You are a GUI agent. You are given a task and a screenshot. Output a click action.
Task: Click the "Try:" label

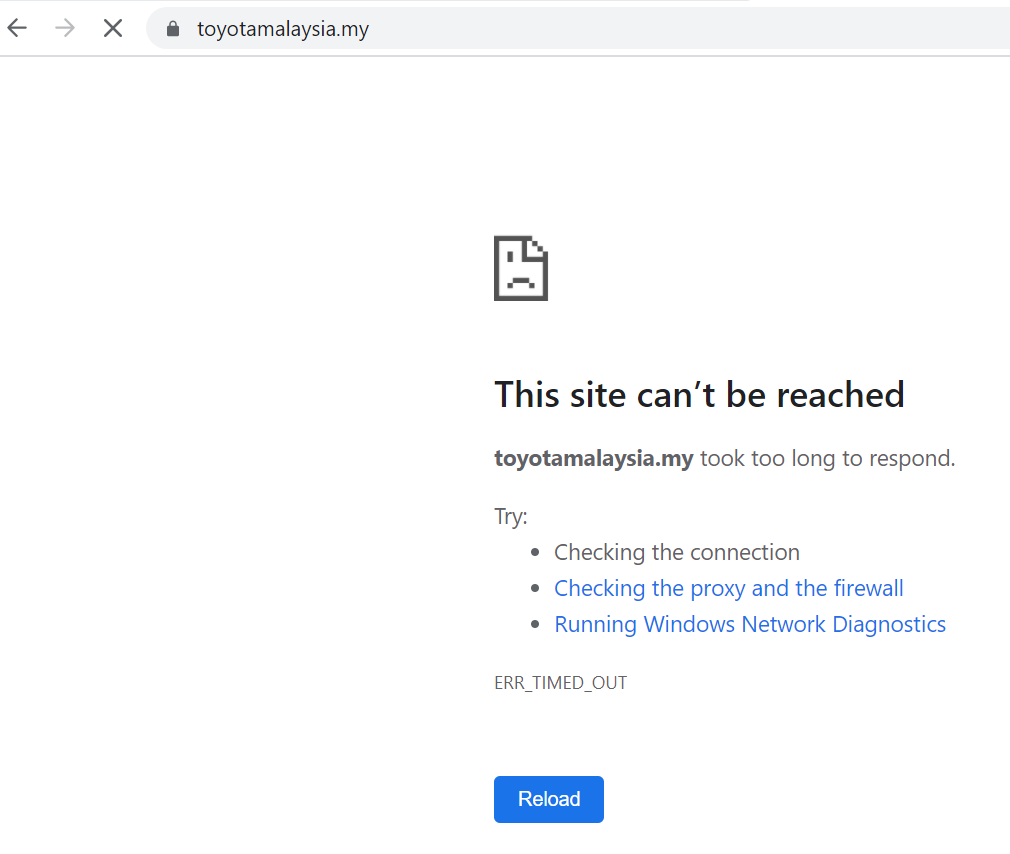[x=510, y=516]
